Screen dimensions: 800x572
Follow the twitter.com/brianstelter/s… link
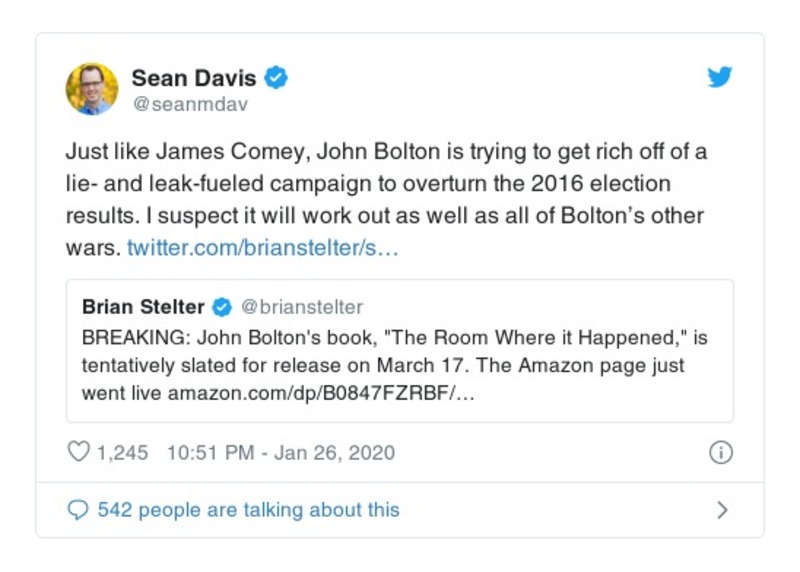coord(263,248)
